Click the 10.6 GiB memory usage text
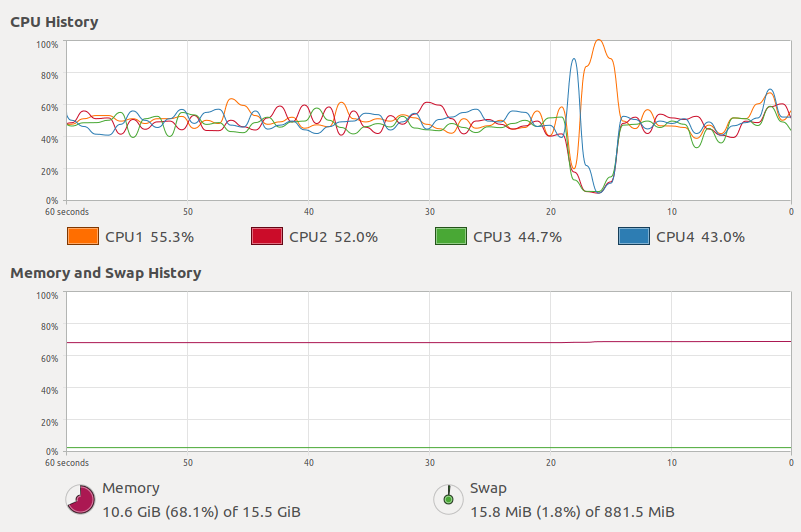This screenshot has width=801, height=532. pyautogui.click(x=201, y=512)
